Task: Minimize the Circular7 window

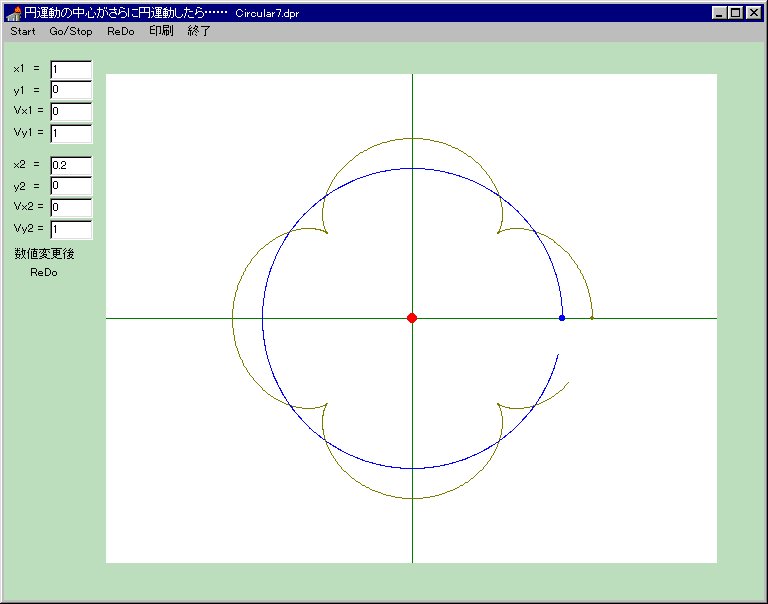Action: [x=720, y=13]
